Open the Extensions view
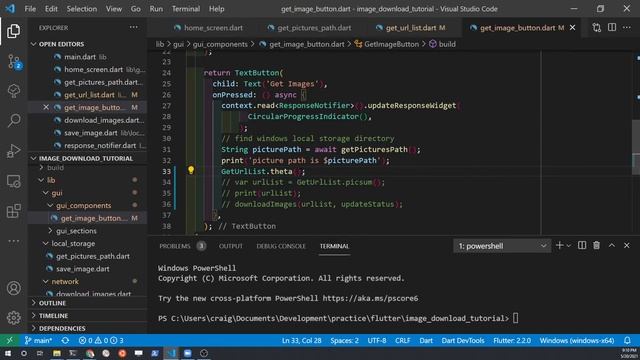This screenshot has height=360, width=640. click(13, 211)
